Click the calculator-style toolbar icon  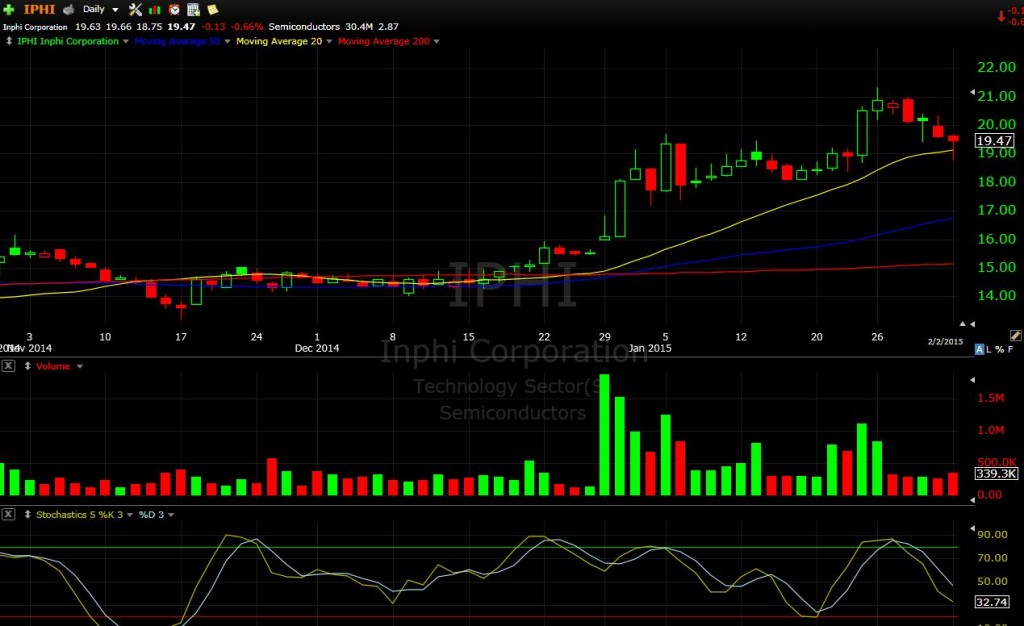pos(193,9)
